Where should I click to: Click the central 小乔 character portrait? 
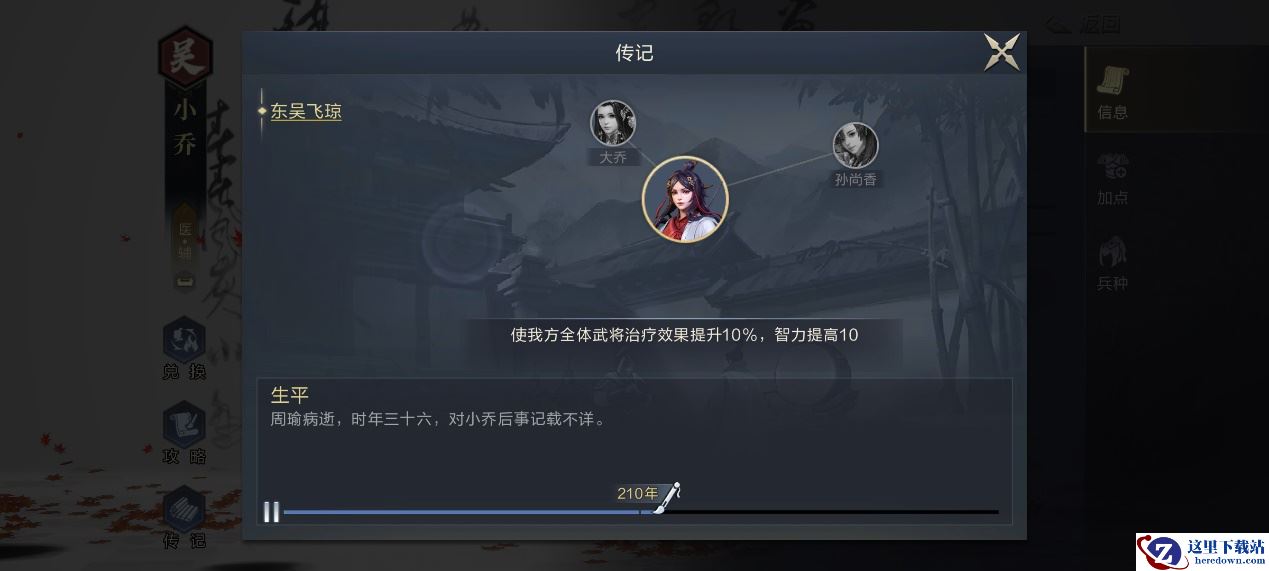[685, 199]
